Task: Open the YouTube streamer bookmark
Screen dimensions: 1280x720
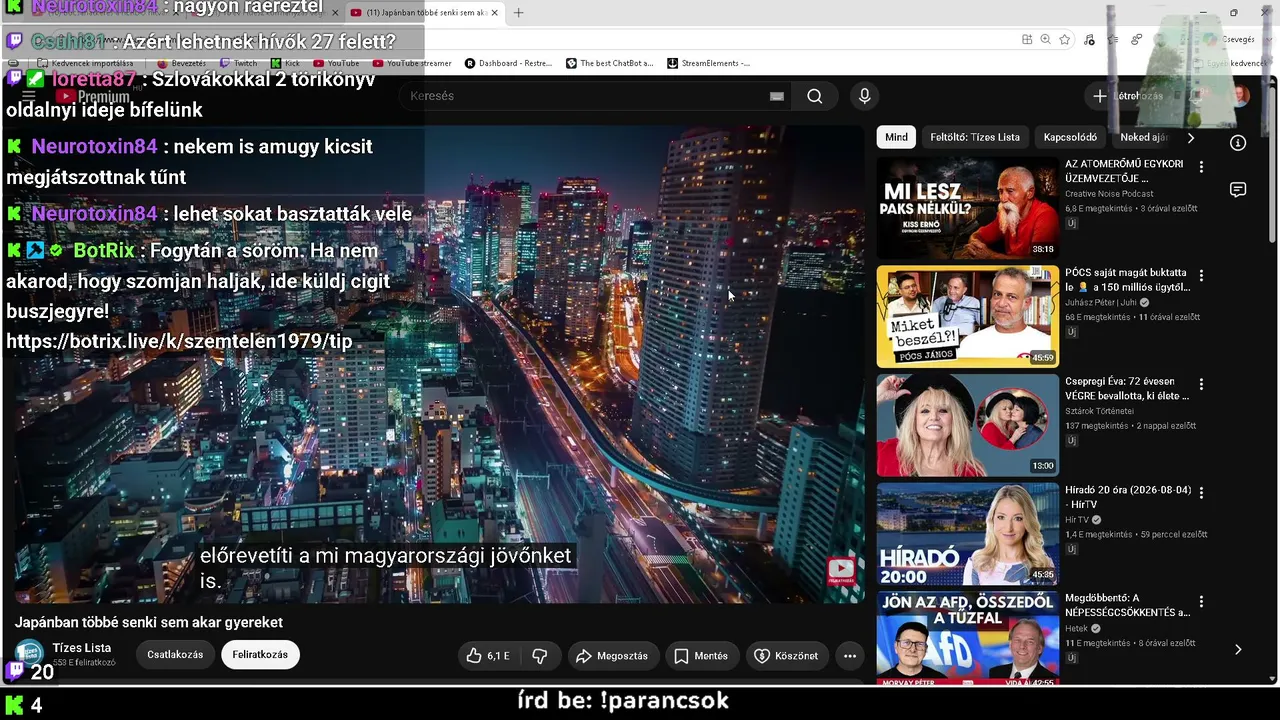Action: click(x=412, y=63)
